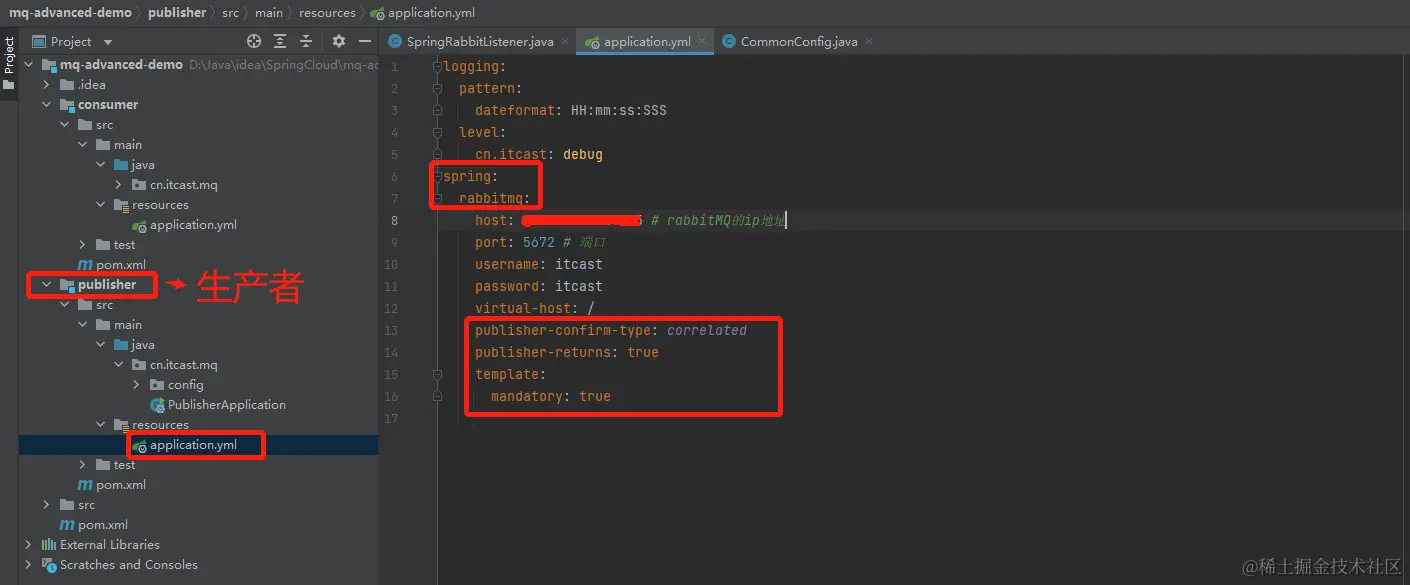Select Scratches and Consoles in the tree
This screenshot has width=1410, height=585.
coord(129,564)
